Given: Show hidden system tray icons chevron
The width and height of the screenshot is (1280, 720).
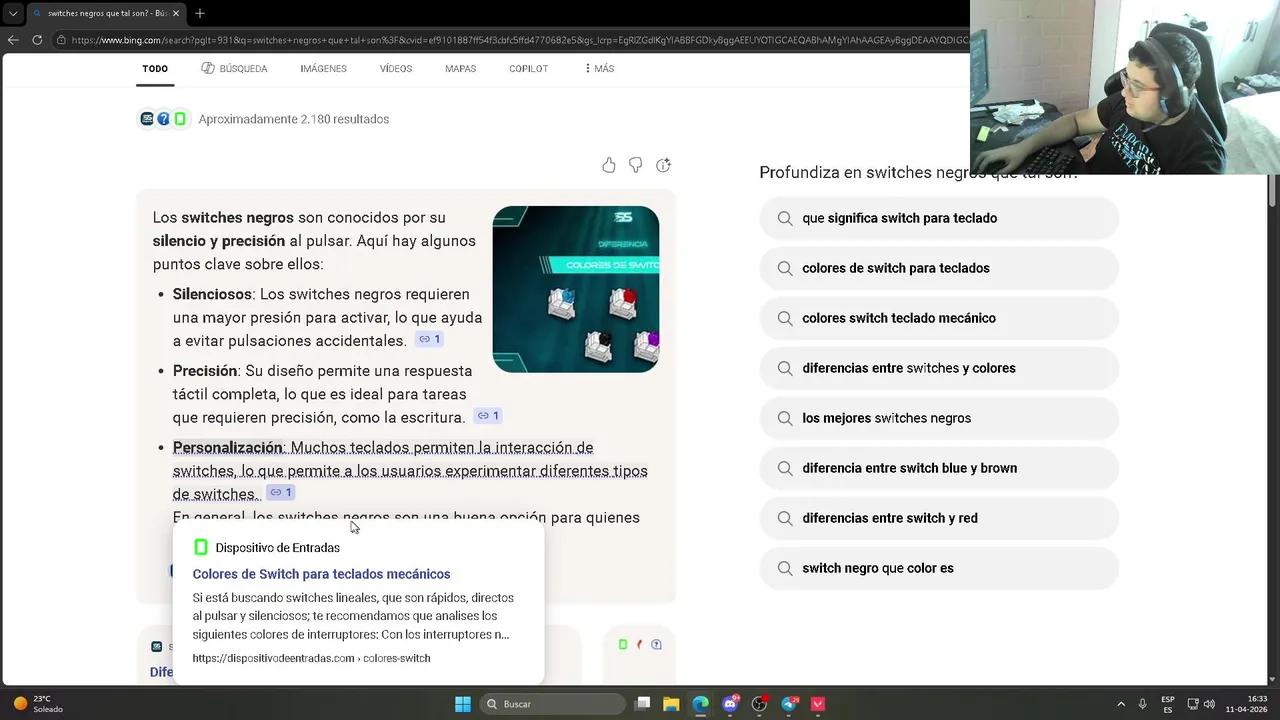Looking at the screenshot, I should [1121, 704].
